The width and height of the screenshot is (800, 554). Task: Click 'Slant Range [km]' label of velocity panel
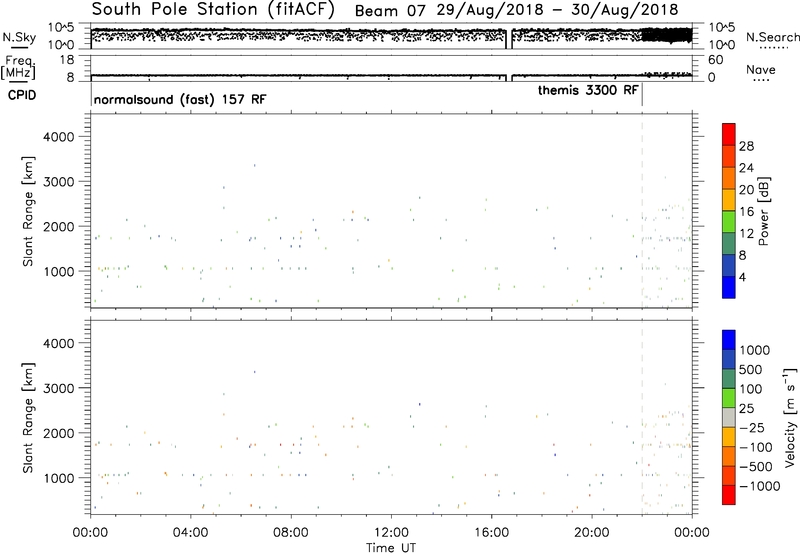click(x=28, y=418)
